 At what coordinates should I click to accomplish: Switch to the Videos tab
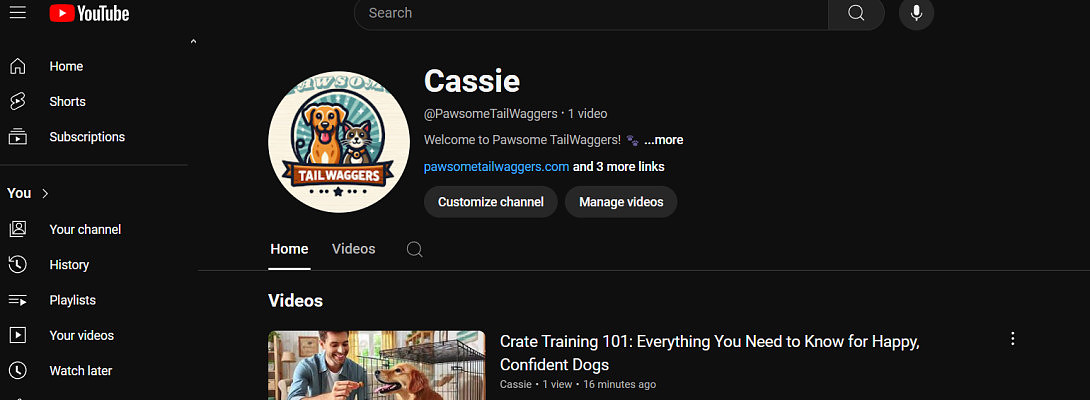353,249
